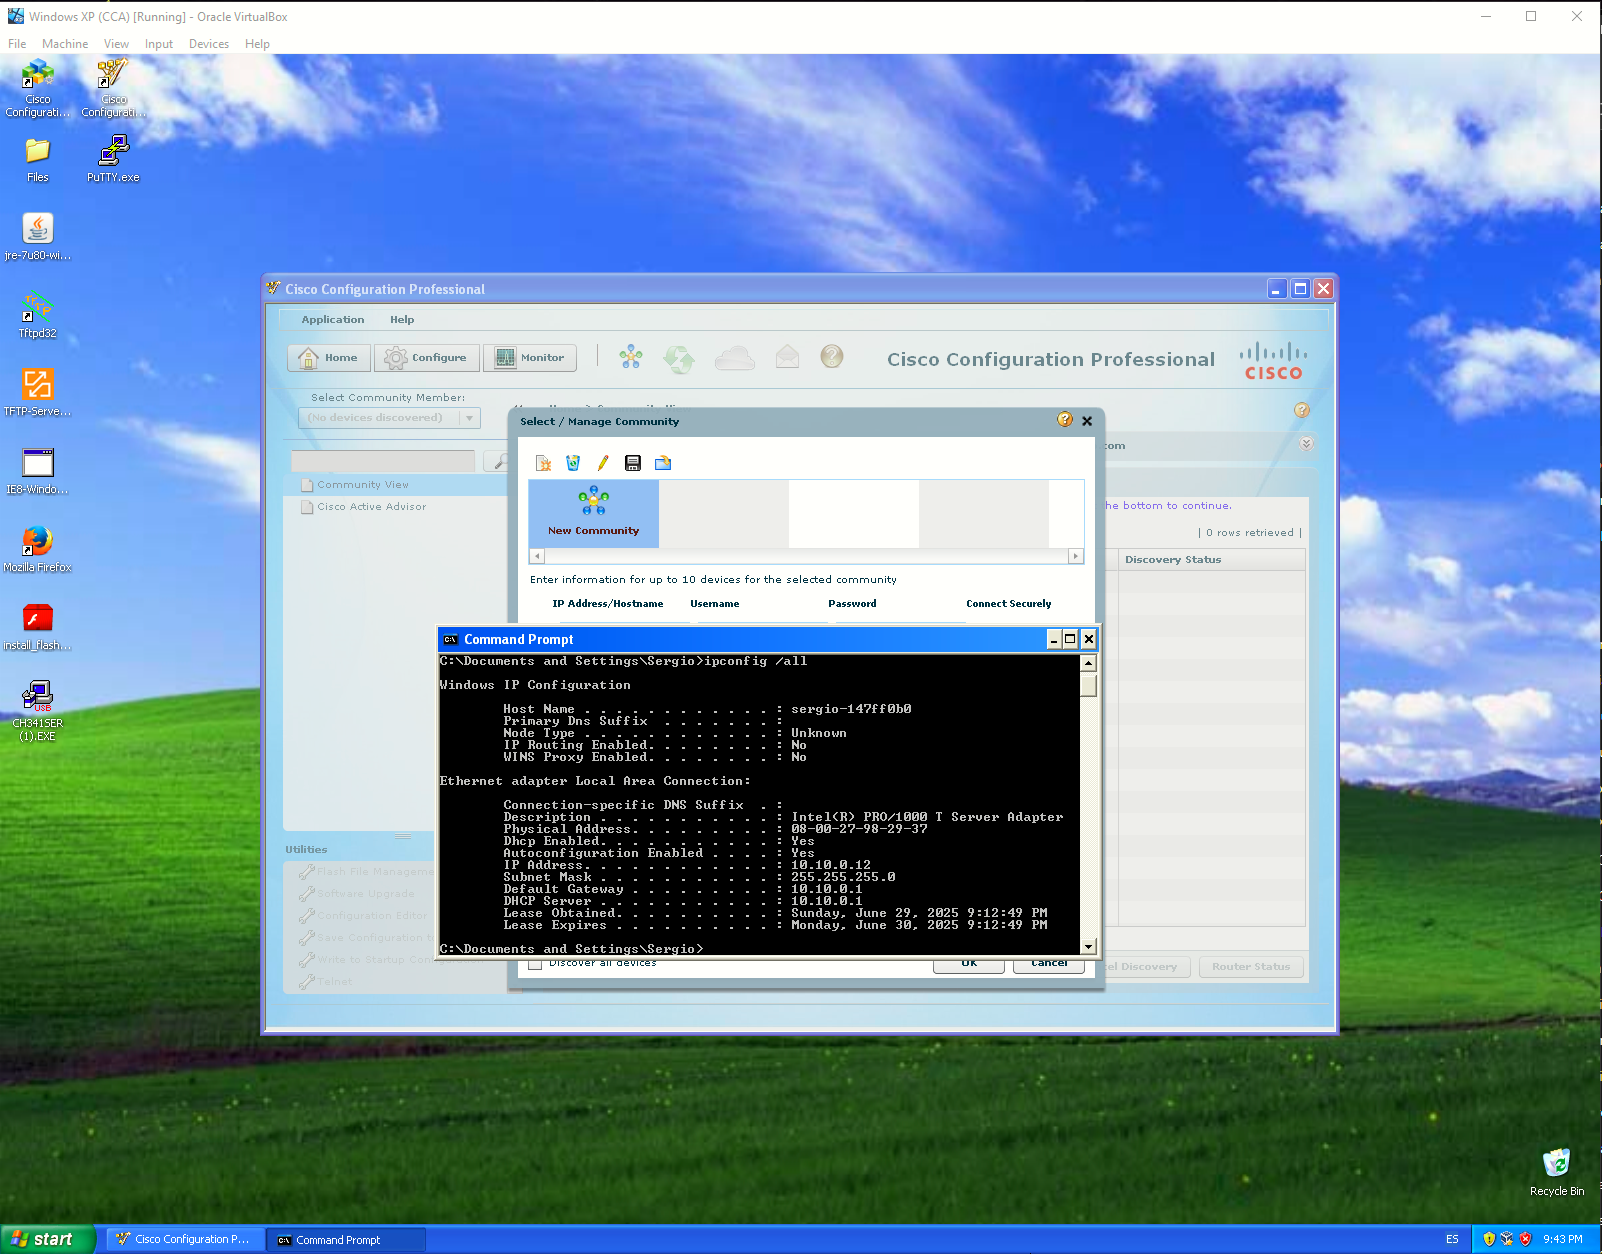Click the import community folder icon

click(663, 463)
